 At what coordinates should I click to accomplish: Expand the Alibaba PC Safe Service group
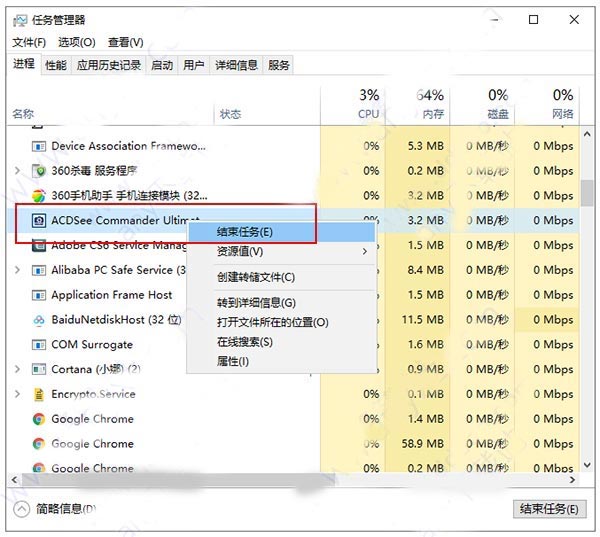17,270
